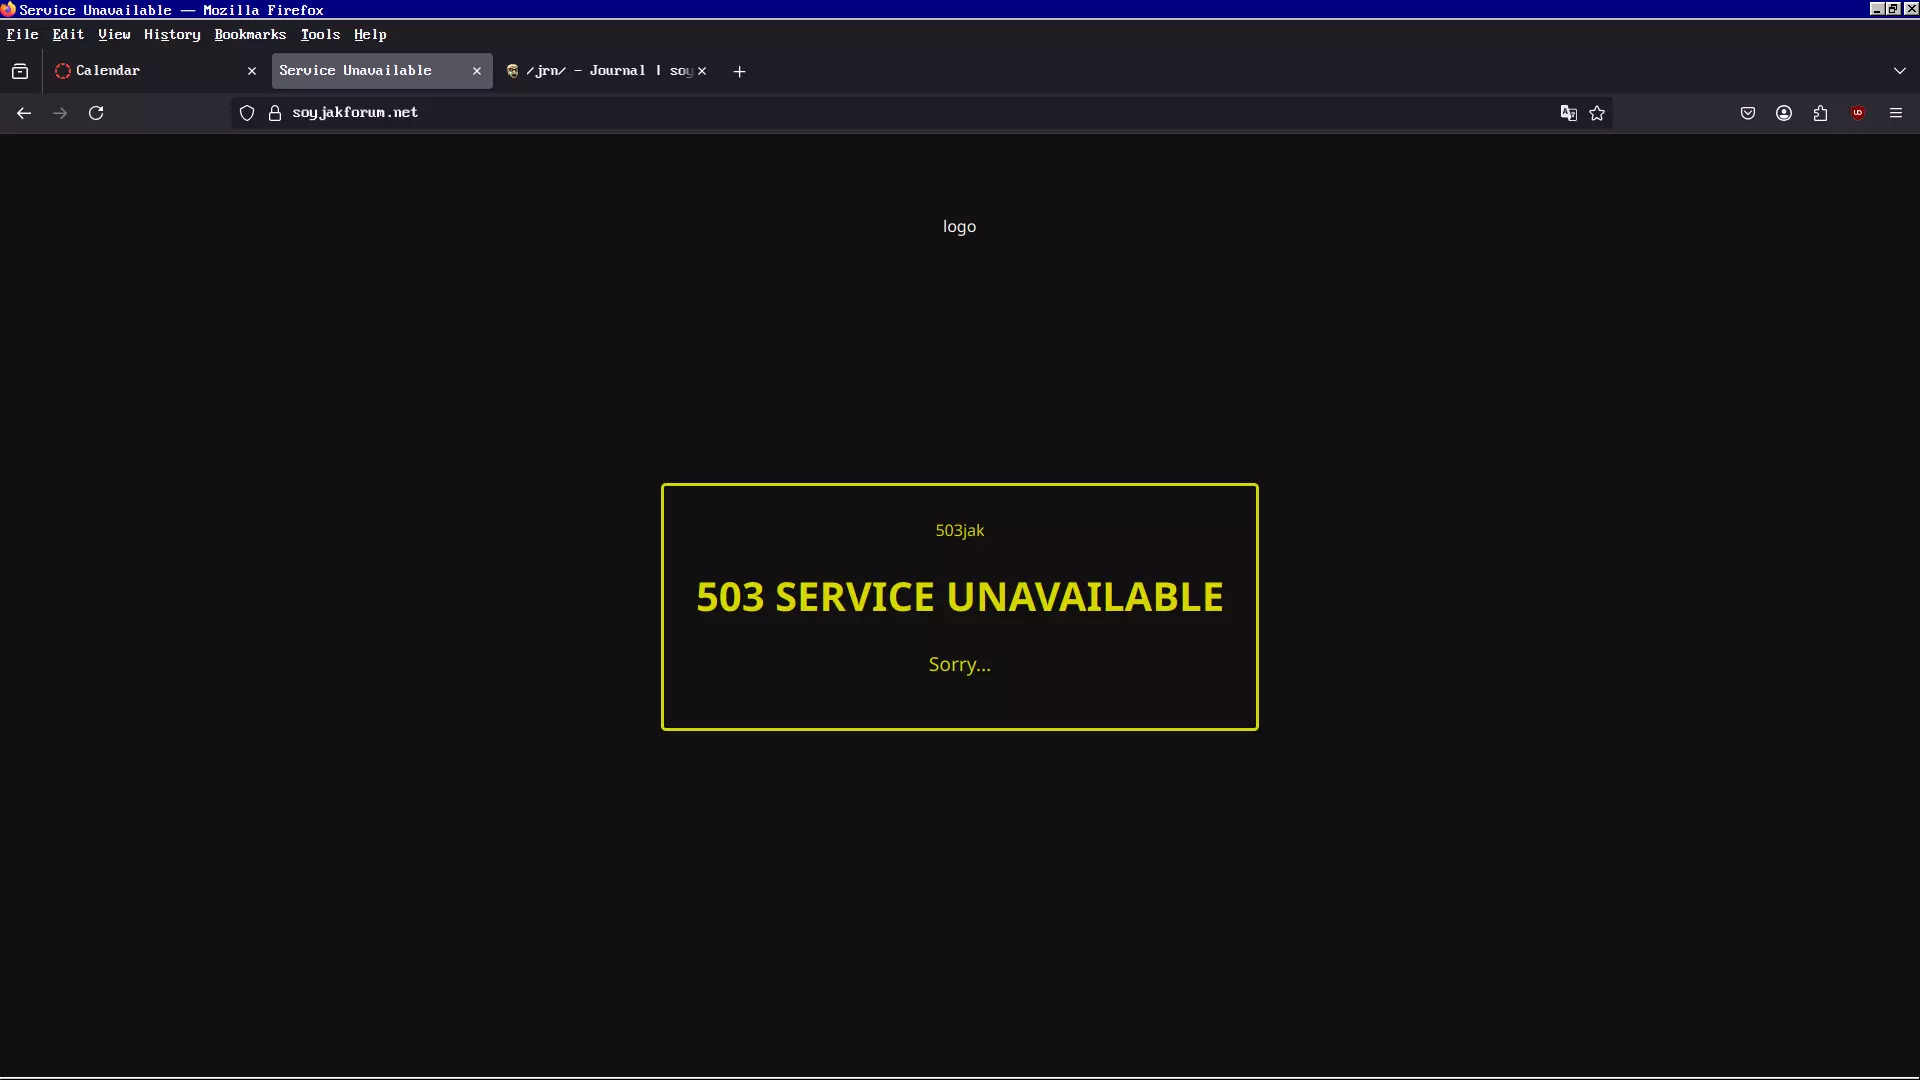Go back to the previous page
Image resolution: width=1920 pixels, height=1080 pixels.
pos(24,113)
